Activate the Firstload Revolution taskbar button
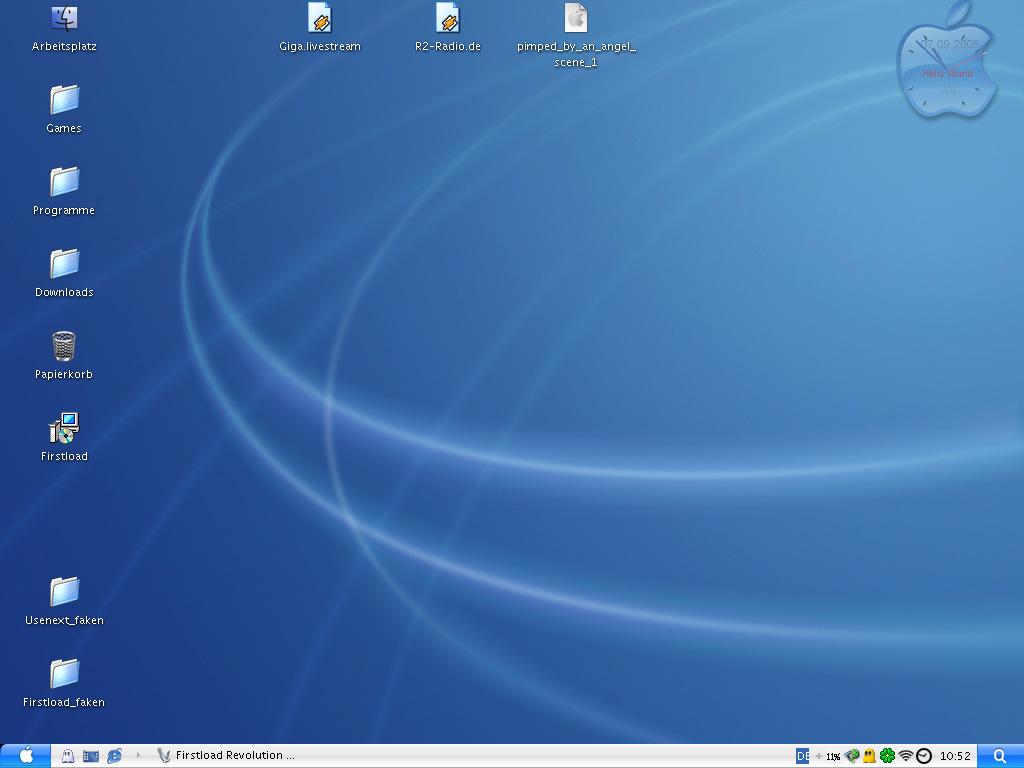 click(226, 756)
